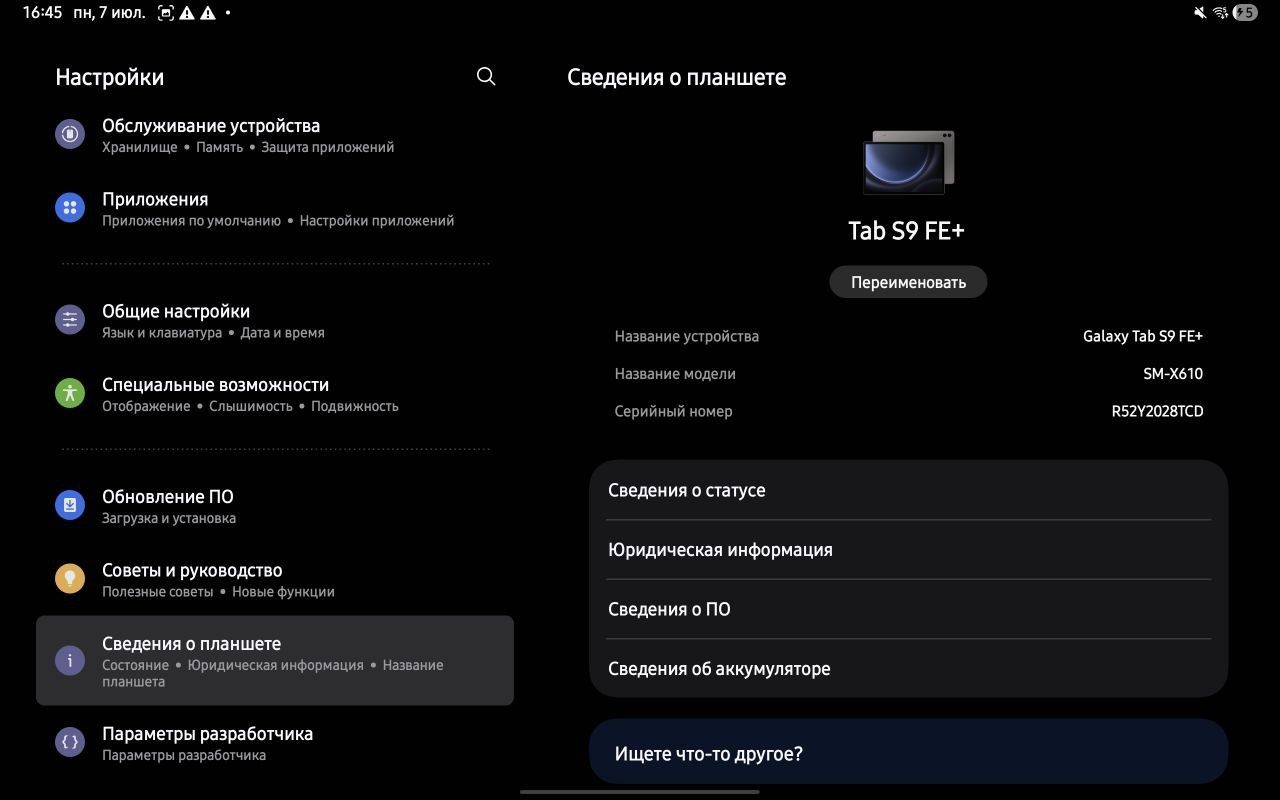1280x800 pixels.
Task: Tap the clock showing 16:45
Action: tap(42, 13)
